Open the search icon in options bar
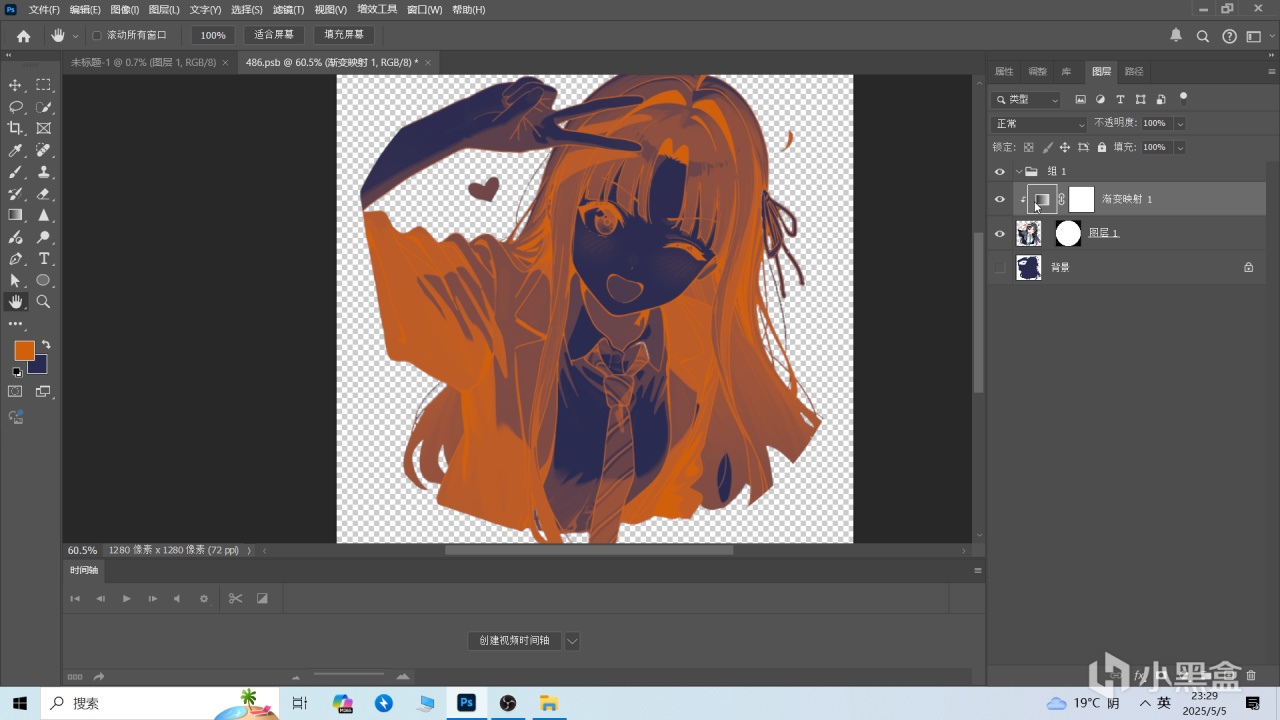The height and width of the screenshot is (720, 1280). point(1203,36)
